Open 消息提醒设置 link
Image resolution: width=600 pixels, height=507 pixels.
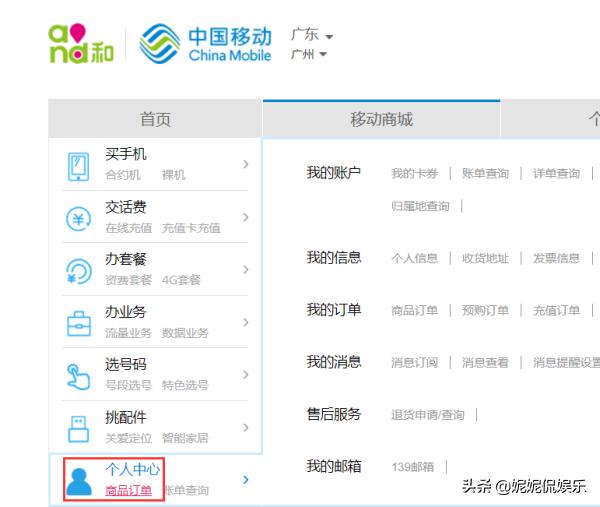566,362
